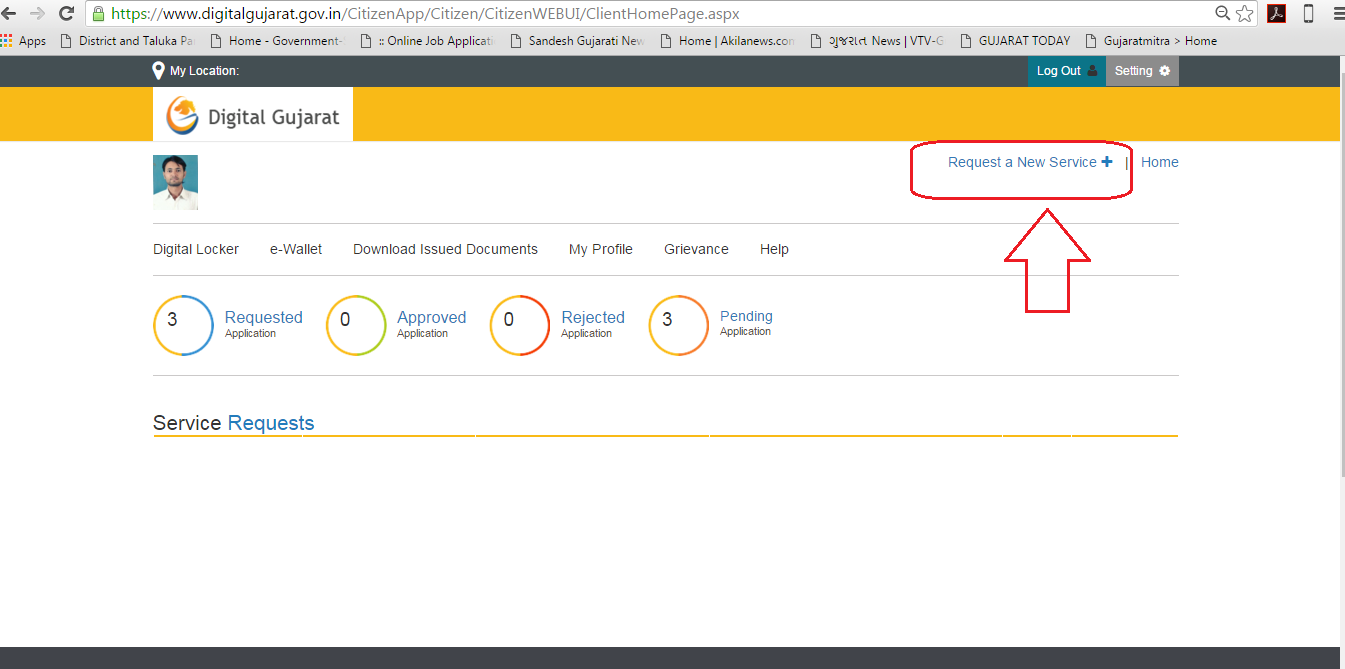
Task: Click the Chrome menu hamburger icon
Action: [x=1337, y=15]
